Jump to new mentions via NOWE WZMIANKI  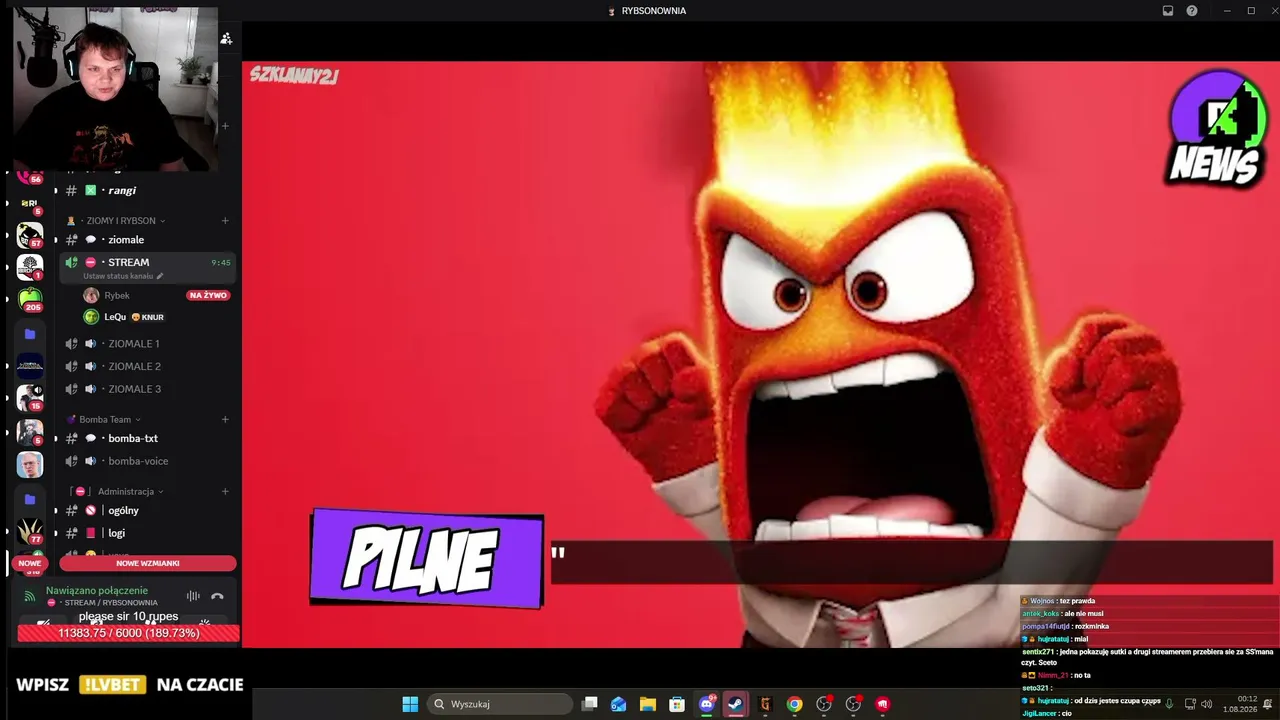(x=148, y=563)
